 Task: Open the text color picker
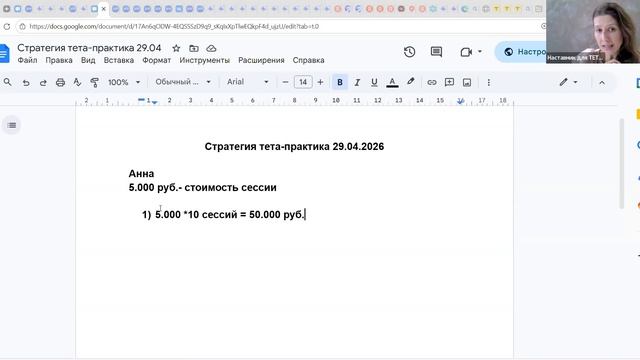[x=392, y=82]
